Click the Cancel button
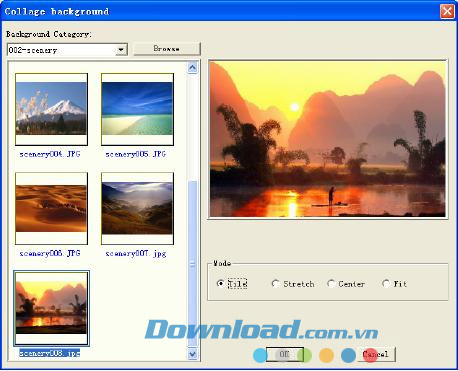The image size is (458, 371). point(376,354)
